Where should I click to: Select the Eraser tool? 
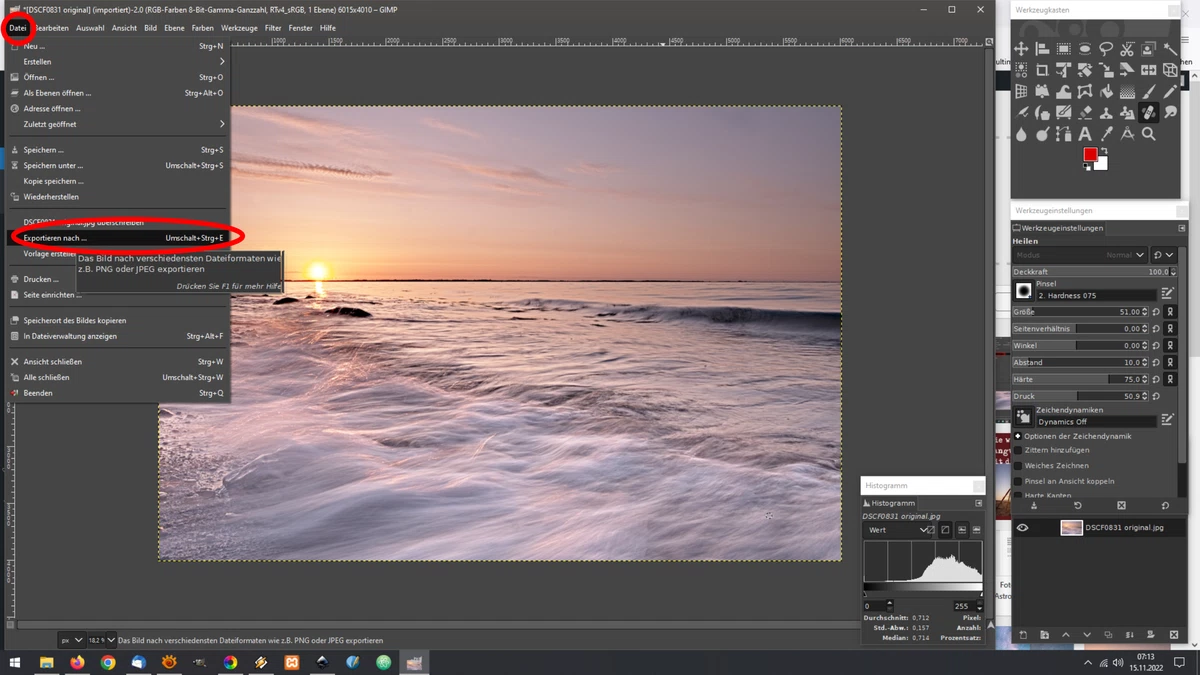click(1085, 112)
